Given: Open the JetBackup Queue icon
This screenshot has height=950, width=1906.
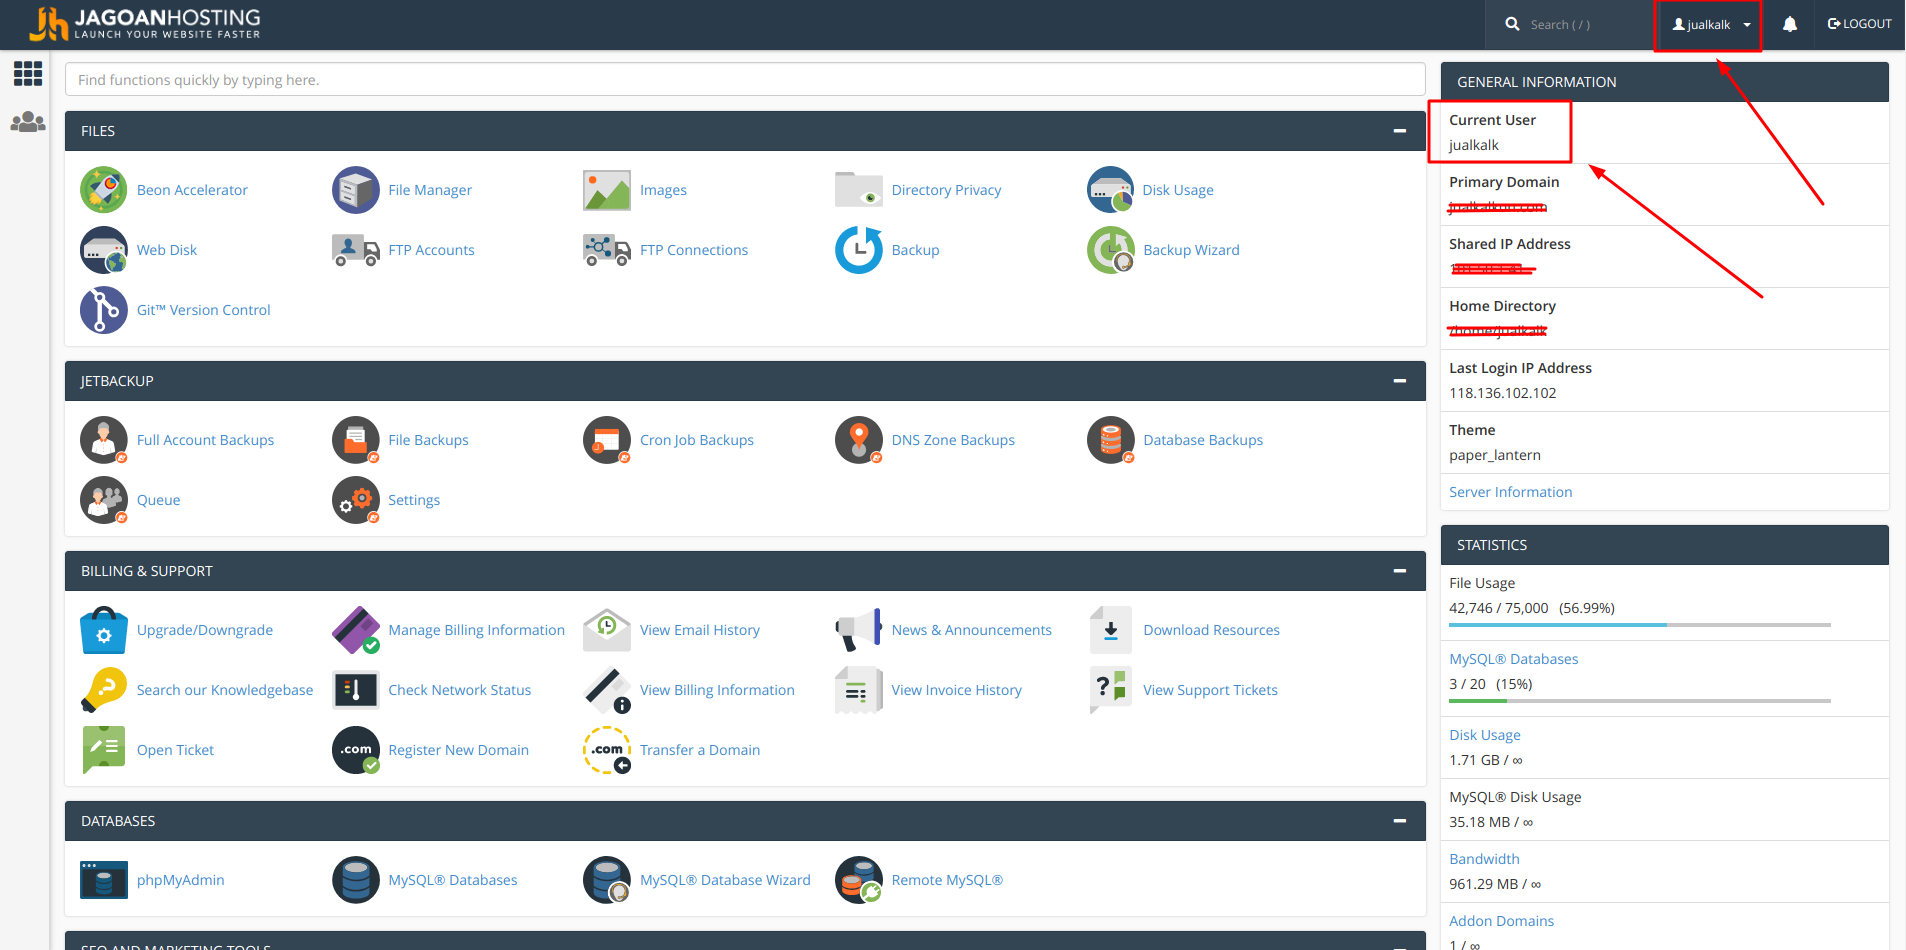Looking at the screenshot, I should [x=104, y=500].
